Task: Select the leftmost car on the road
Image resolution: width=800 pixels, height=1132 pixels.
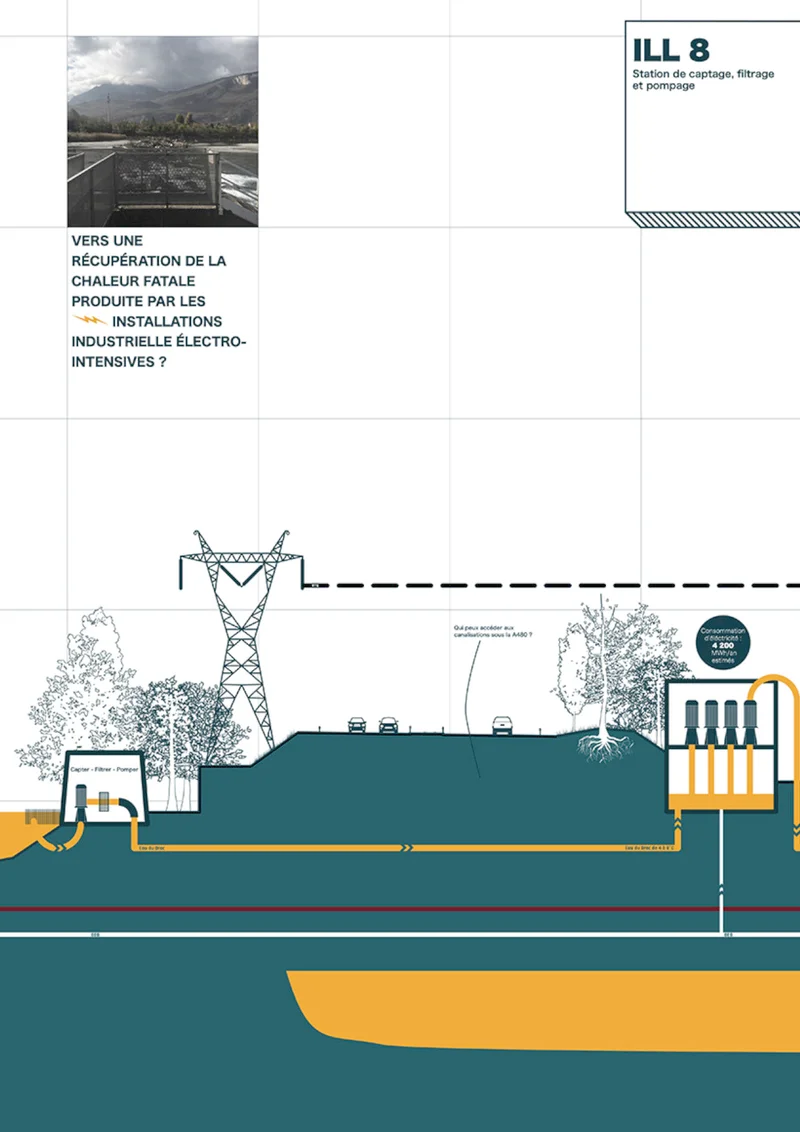Action: click(357, 724)
